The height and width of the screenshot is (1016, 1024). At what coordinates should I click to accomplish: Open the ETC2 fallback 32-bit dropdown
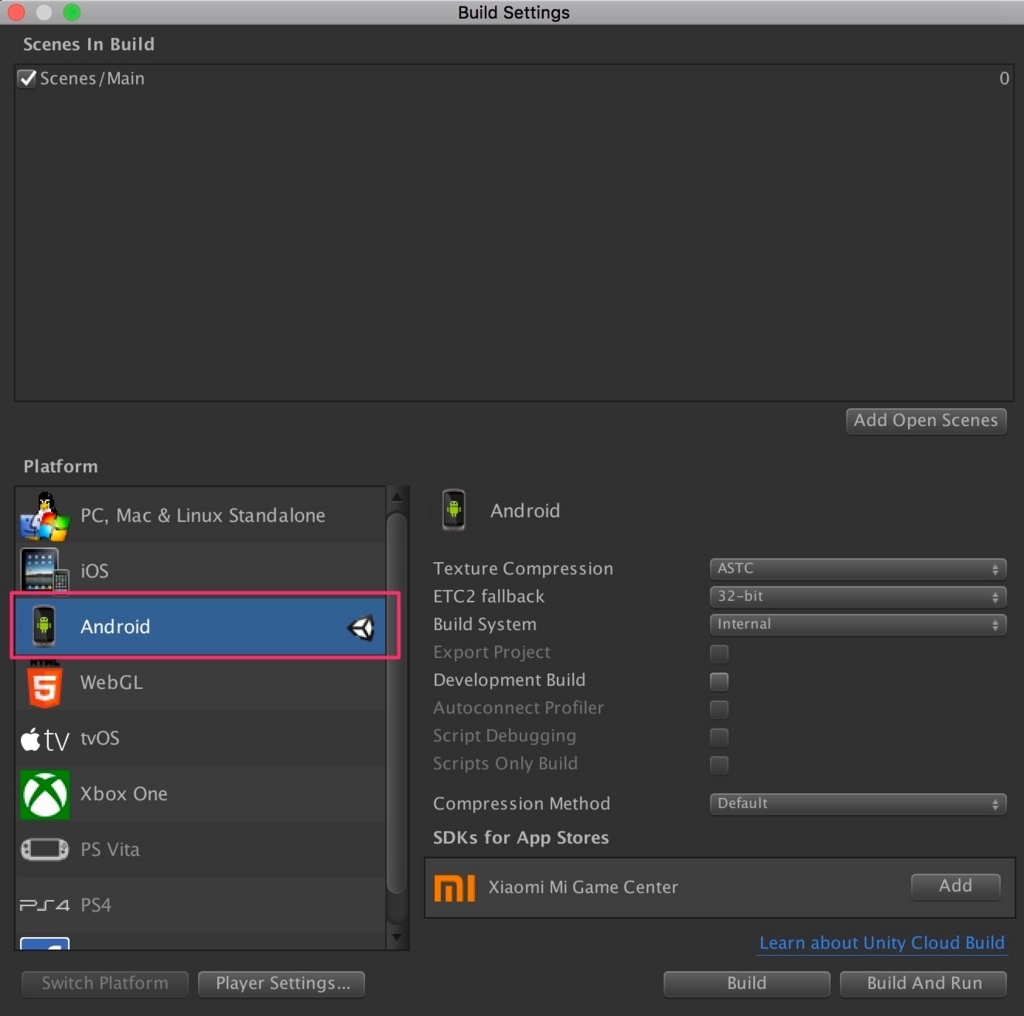(x=857, y=597)
